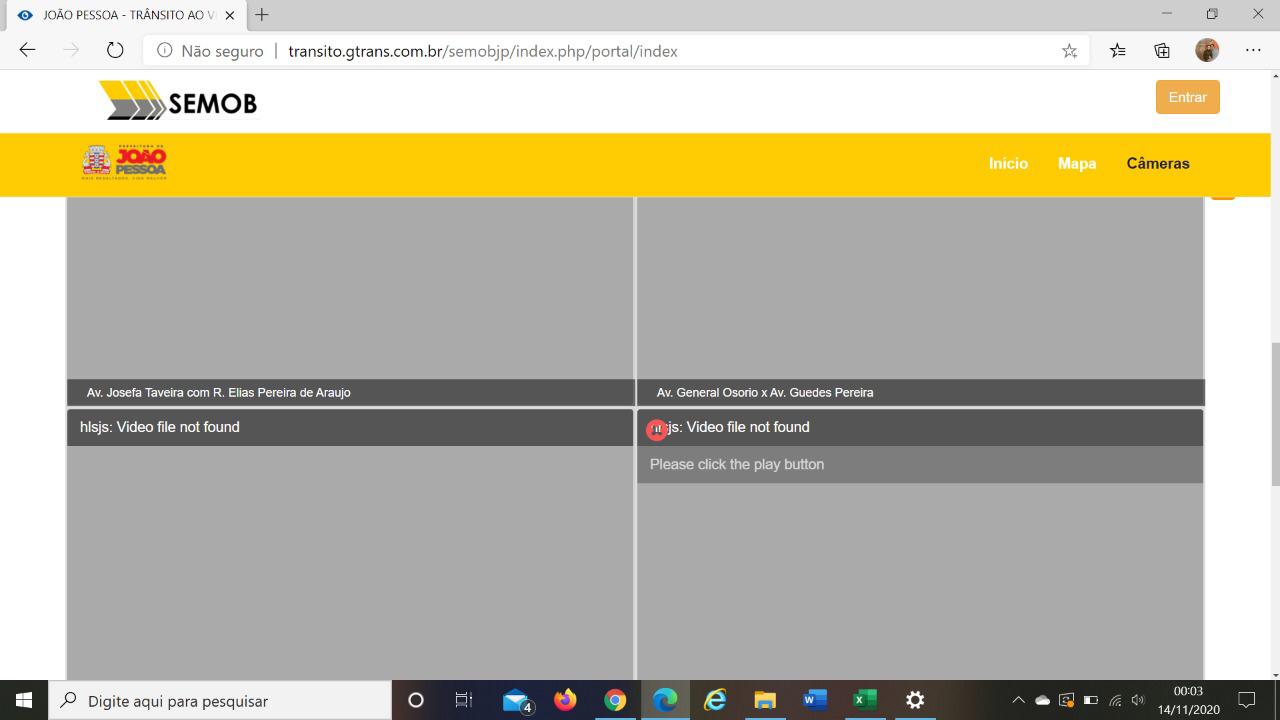The image size is (1280, 720).
Task: Open the Mapa menu item
Action: tap(1077, 163)
